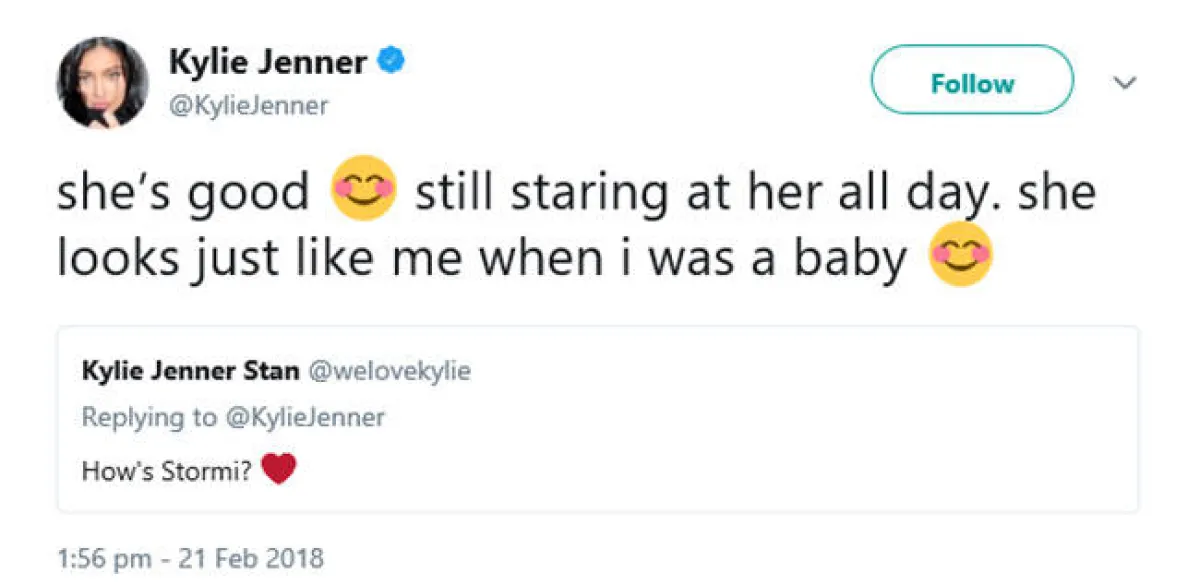Click the "Replying to" text
1200x585 pixels.
click(x=148, y=417)
